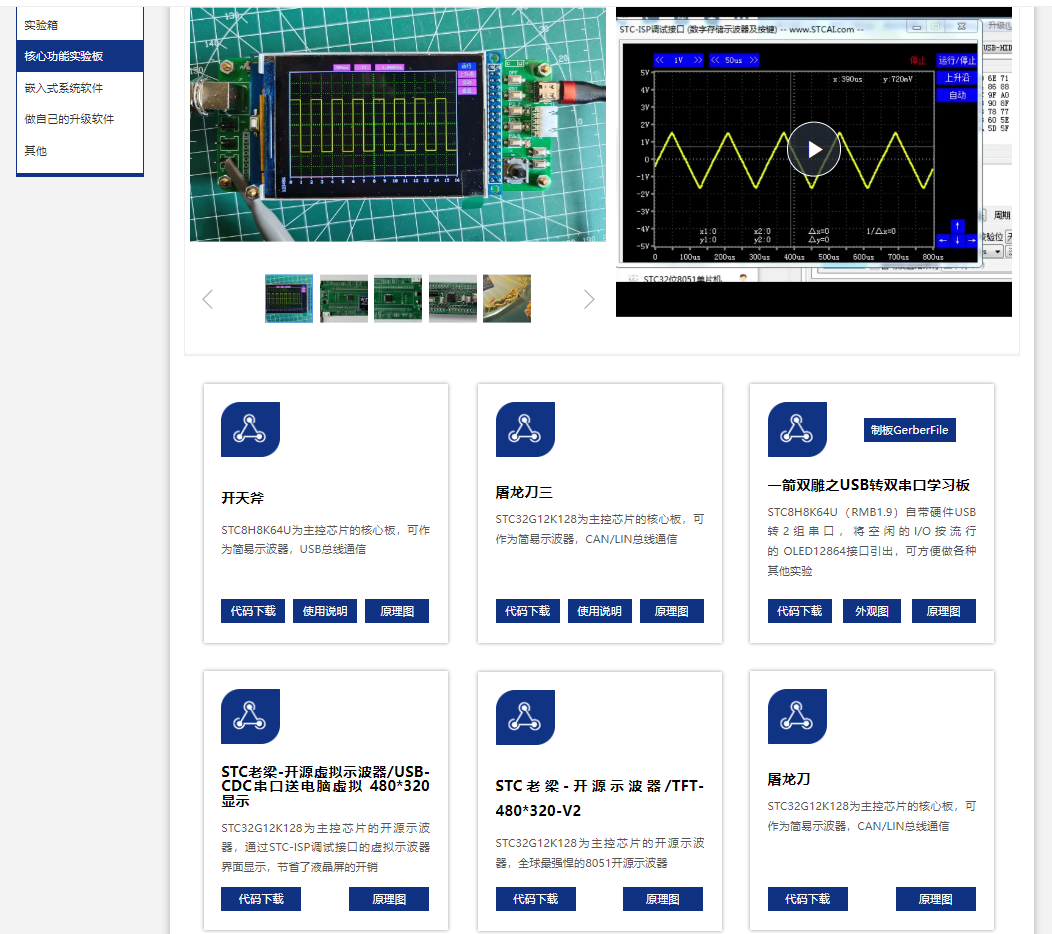1052x934 pixels.
Task: Click the STC老梁-开源虚拟示波器 title
Action: 325,786
